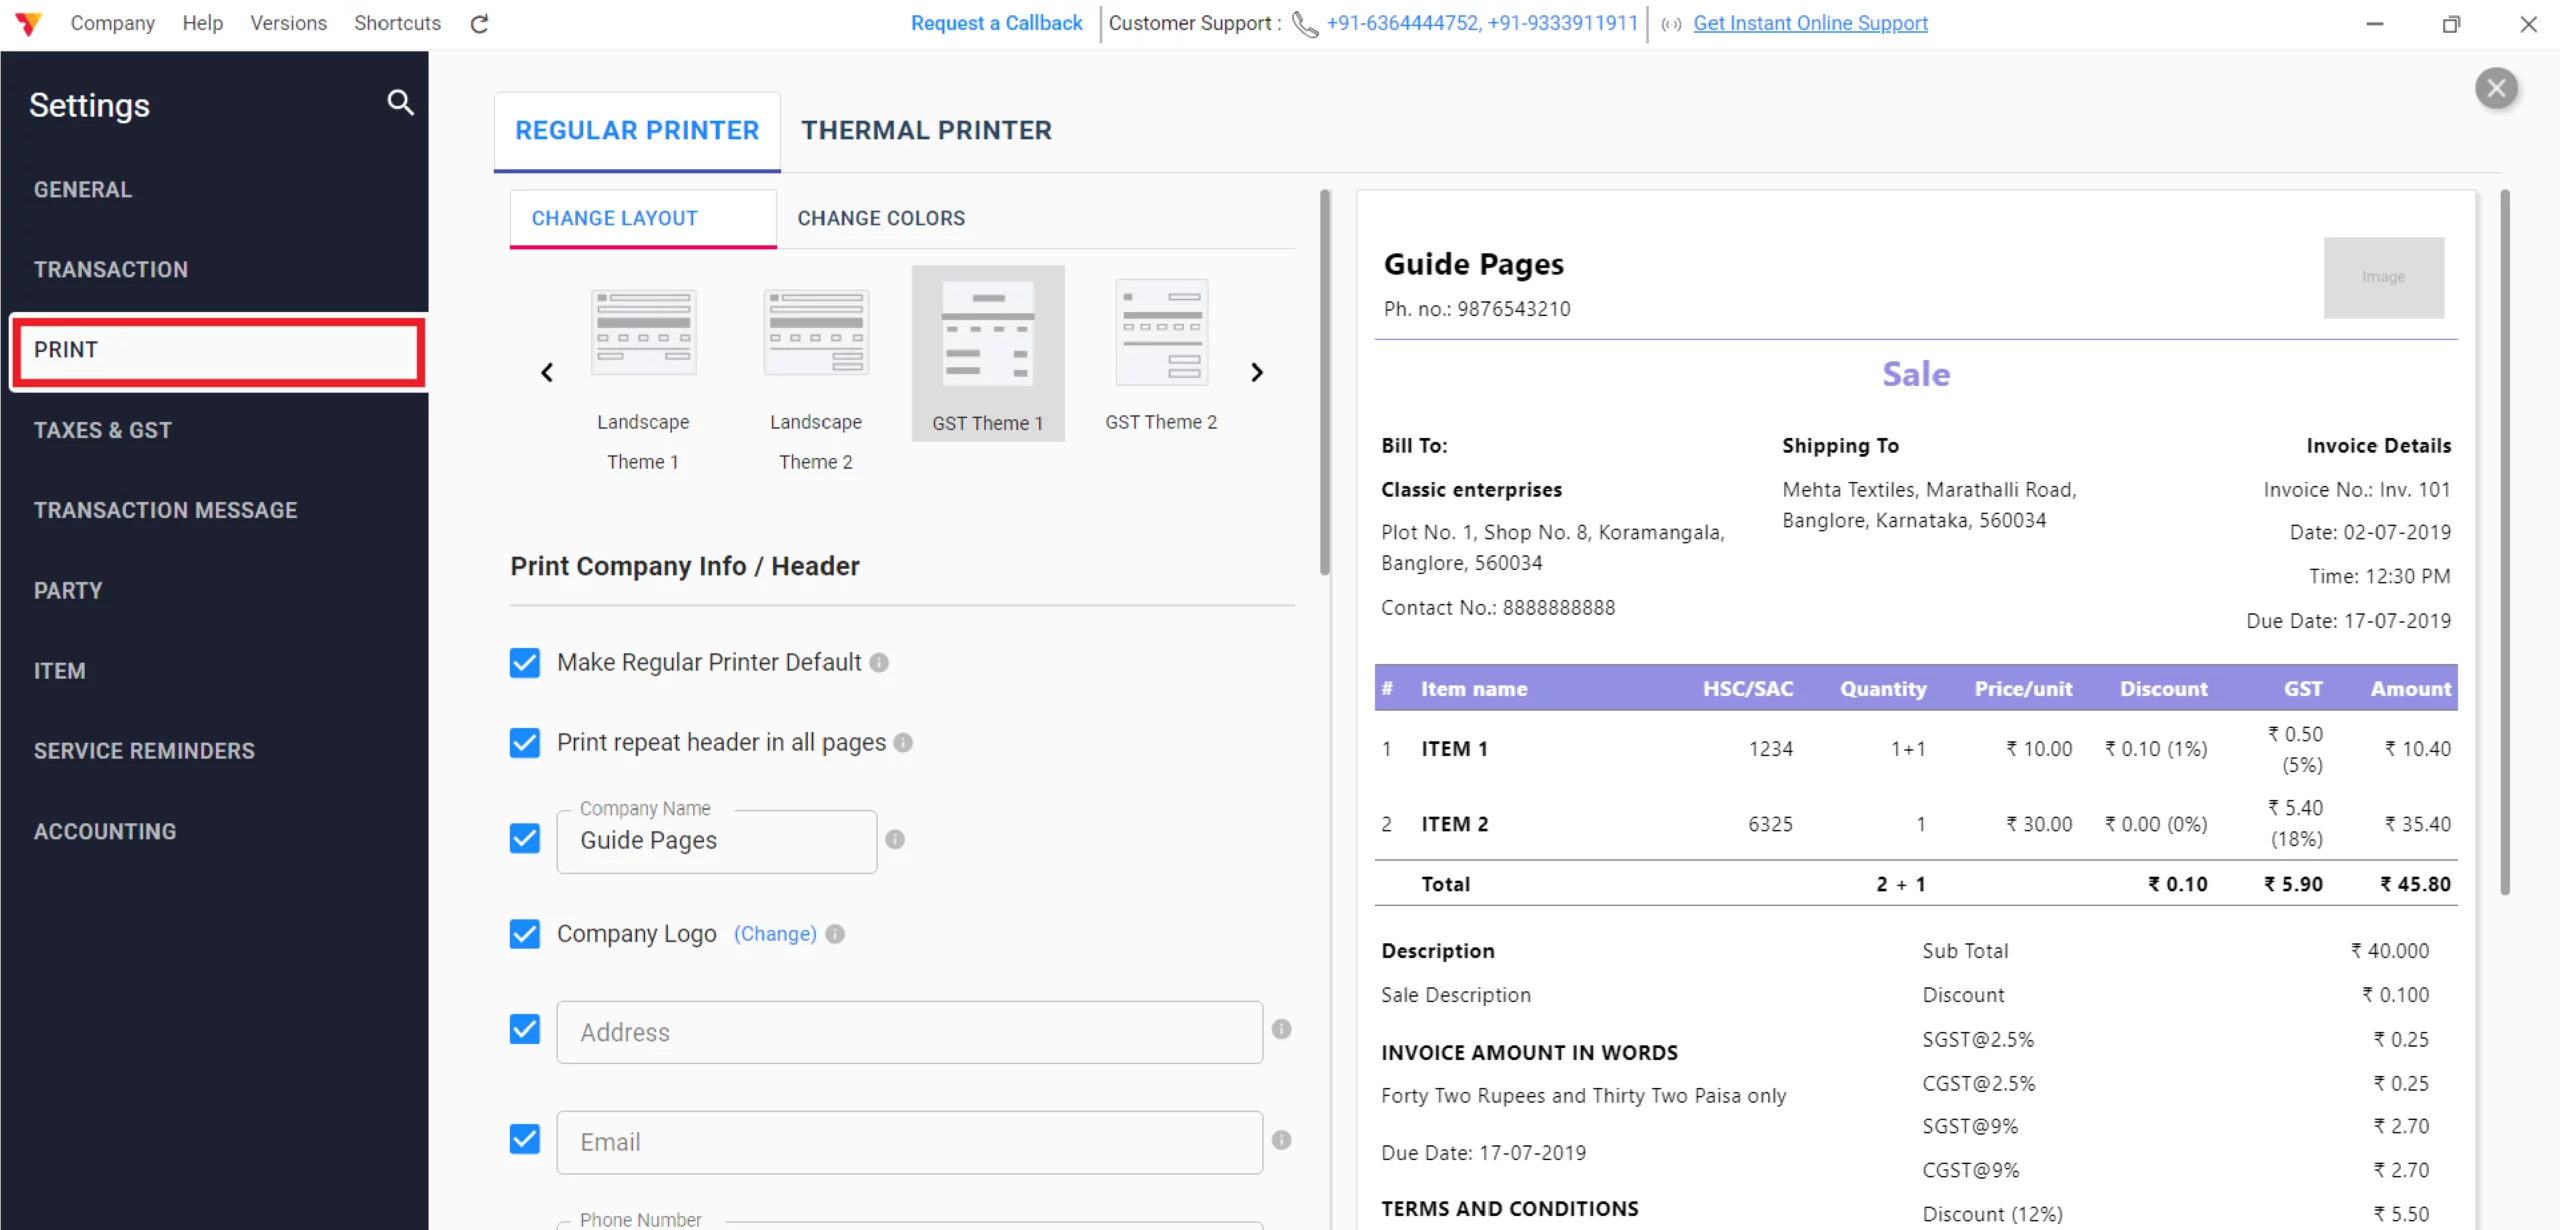Toggle Print repeat header in all pages checkbox
The height and width of the screenshot is (1230, 2560).
click(x=525, y=743)
